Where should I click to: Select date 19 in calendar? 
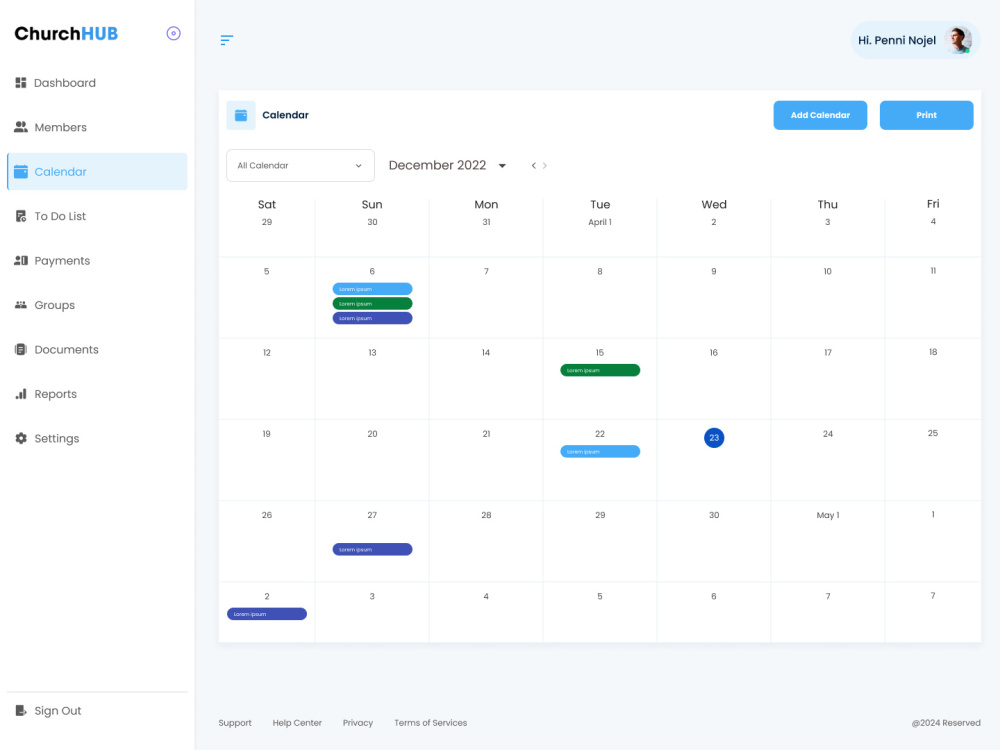[267, 434]
